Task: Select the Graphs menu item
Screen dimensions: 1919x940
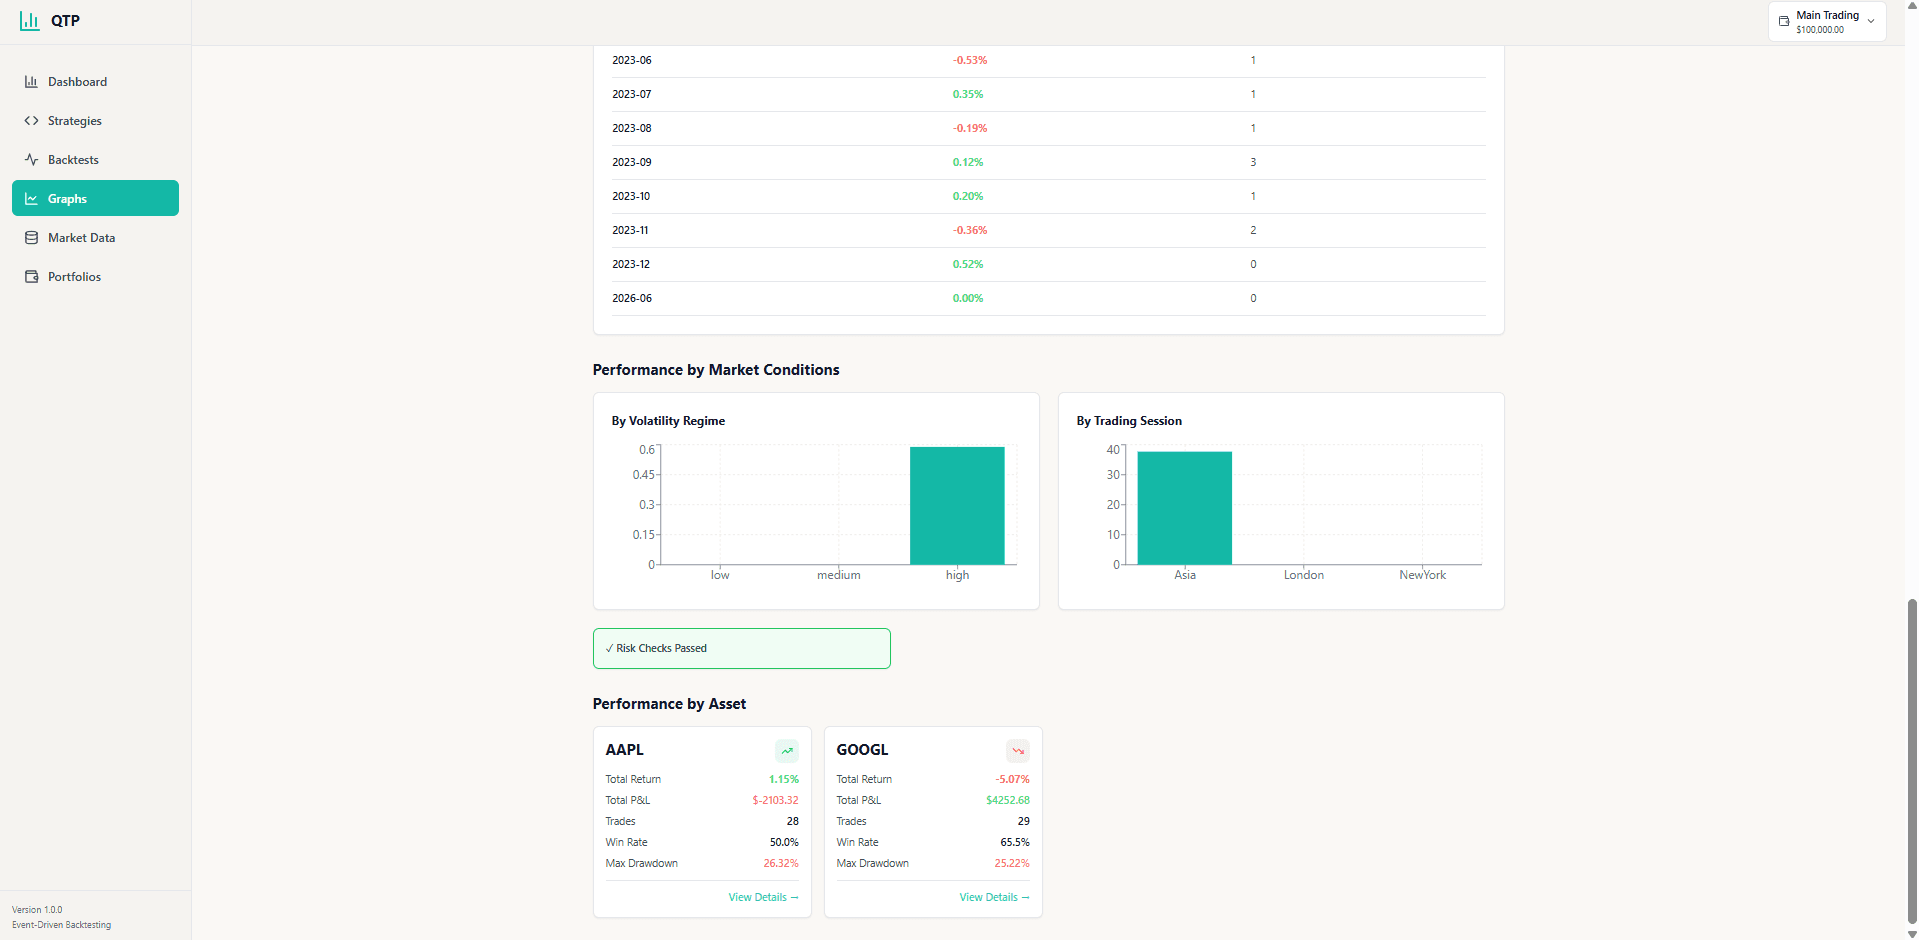Action: tap(95, 198)
